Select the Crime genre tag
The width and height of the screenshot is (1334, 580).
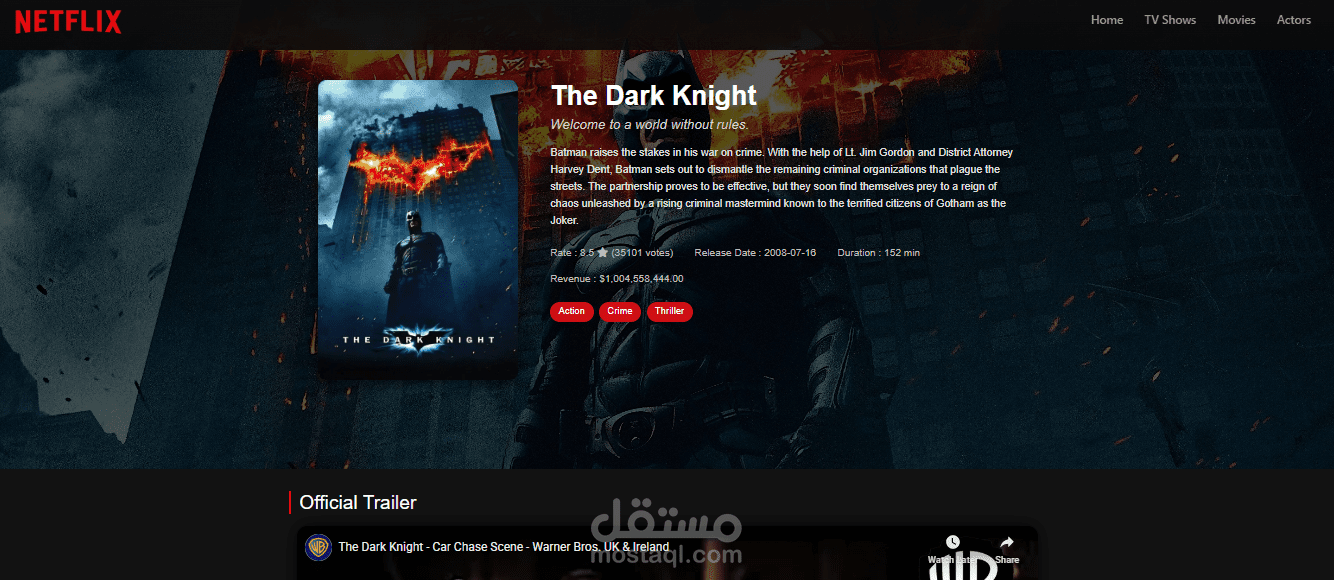620,311
